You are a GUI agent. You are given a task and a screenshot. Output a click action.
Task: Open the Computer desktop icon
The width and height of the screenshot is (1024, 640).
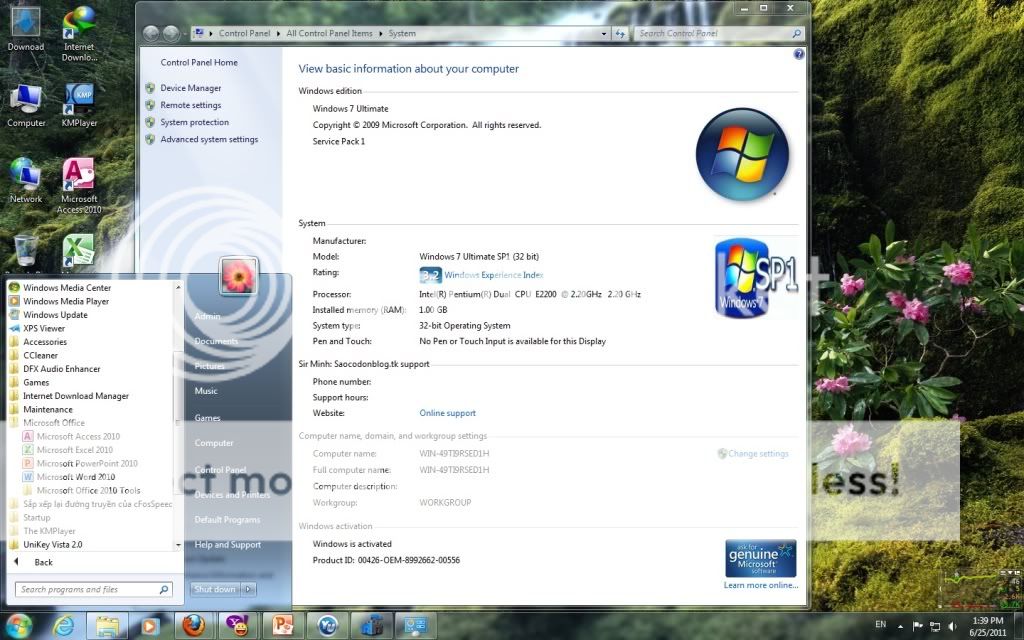click(25, 104)
